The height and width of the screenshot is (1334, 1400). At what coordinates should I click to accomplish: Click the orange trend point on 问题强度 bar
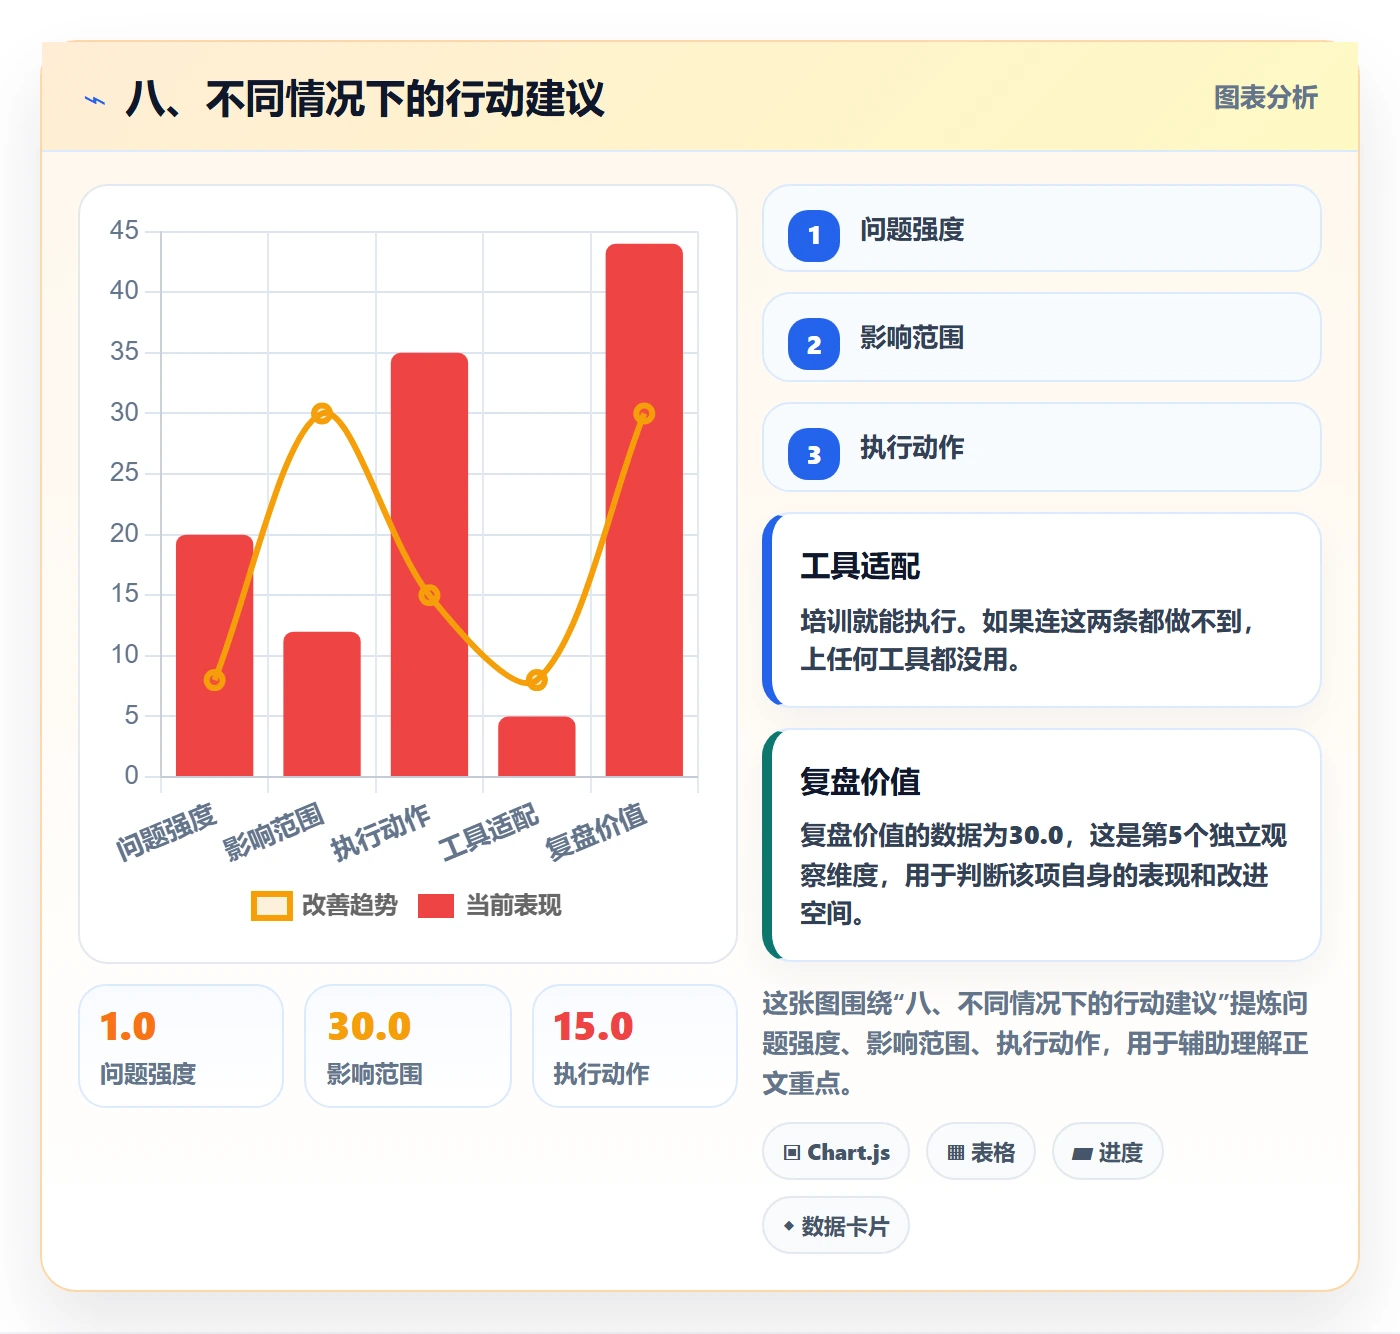pos(215,680)
